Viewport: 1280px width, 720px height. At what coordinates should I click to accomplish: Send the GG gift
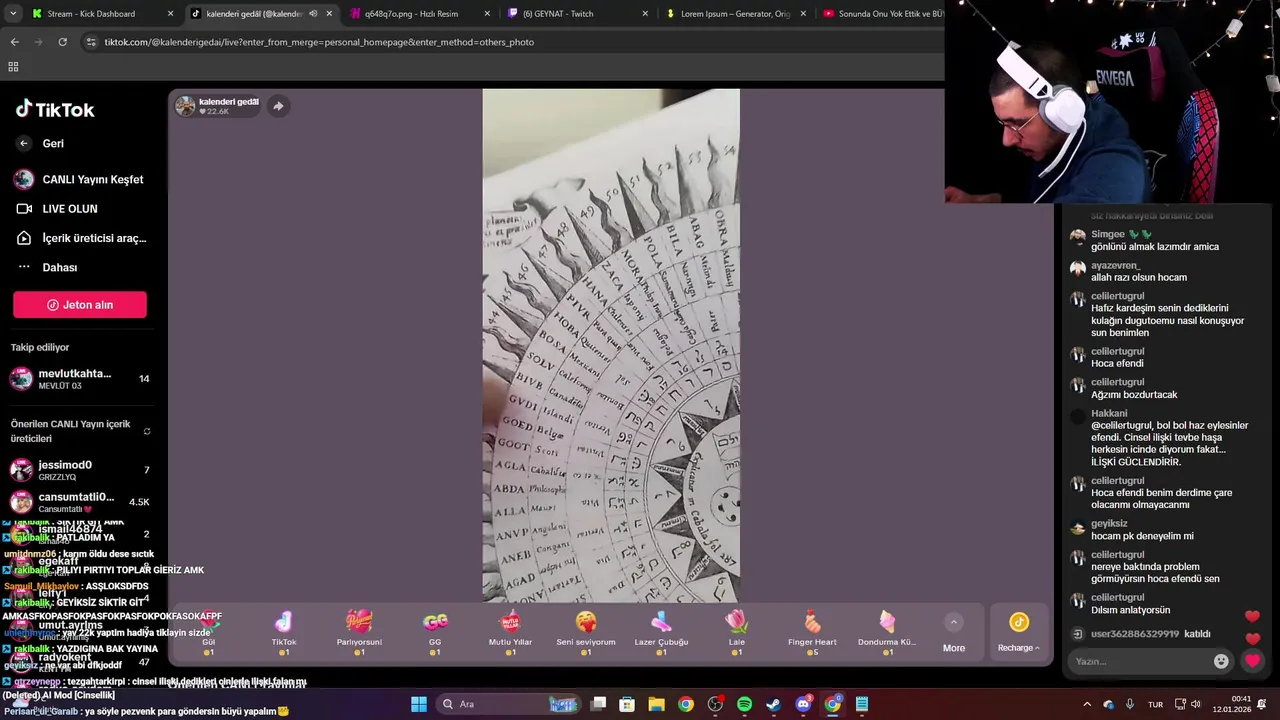435,632
